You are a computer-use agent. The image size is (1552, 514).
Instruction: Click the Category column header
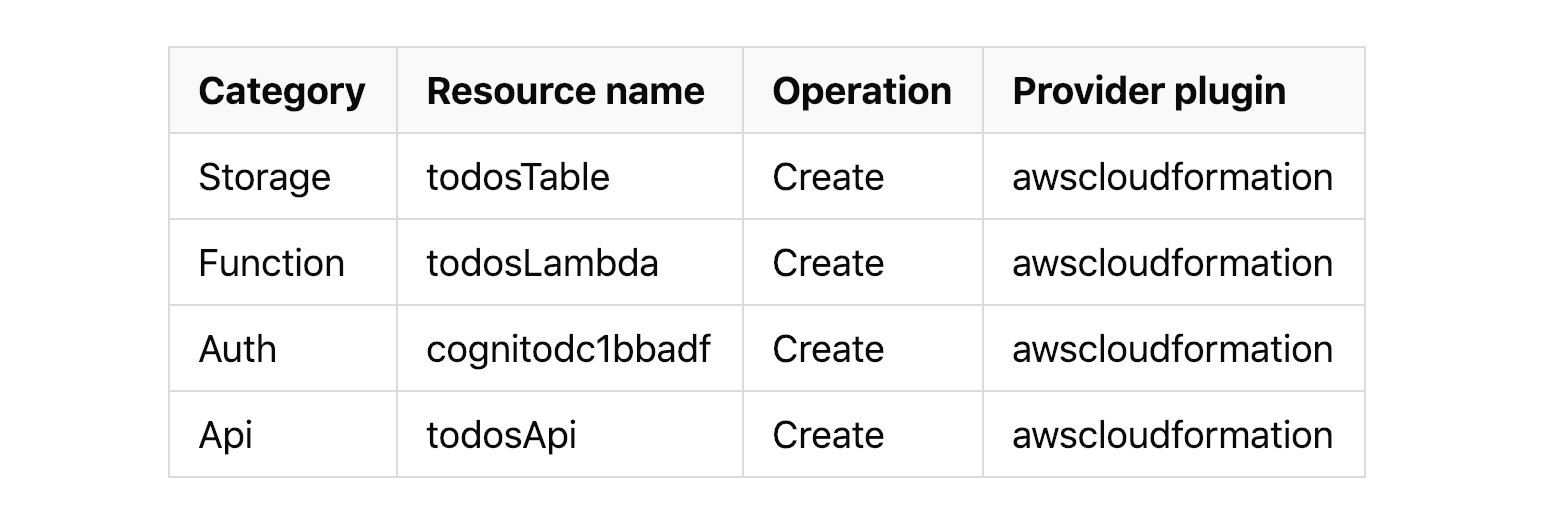282,91
